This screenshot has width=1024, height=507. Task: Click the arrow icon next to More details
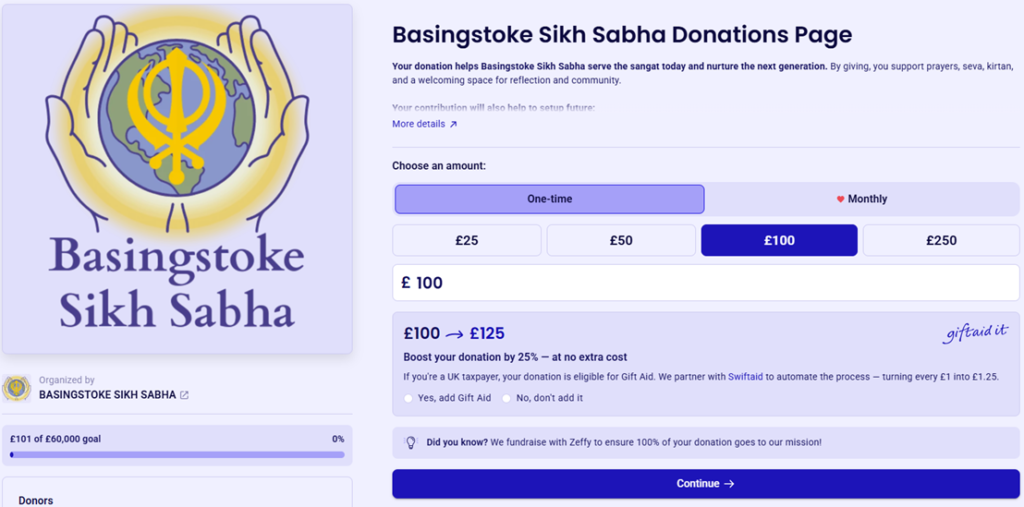(453, 124)
